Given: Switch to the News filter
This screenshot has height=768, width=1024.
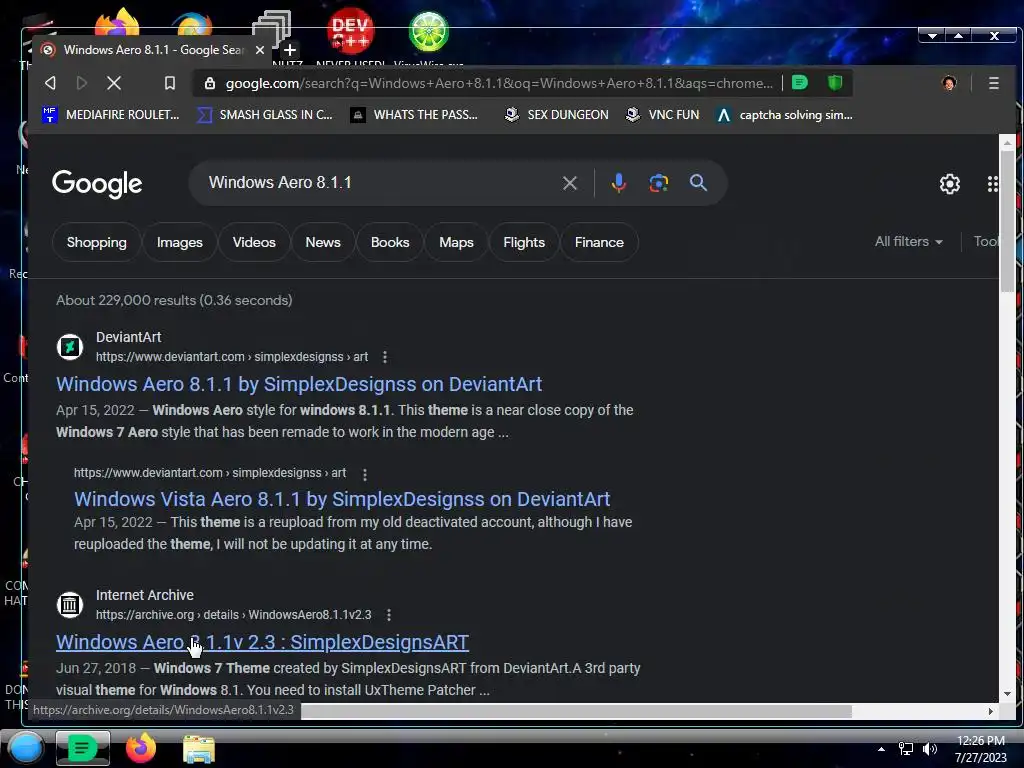Looking at the screenshot, I should [x=323, y=242].
